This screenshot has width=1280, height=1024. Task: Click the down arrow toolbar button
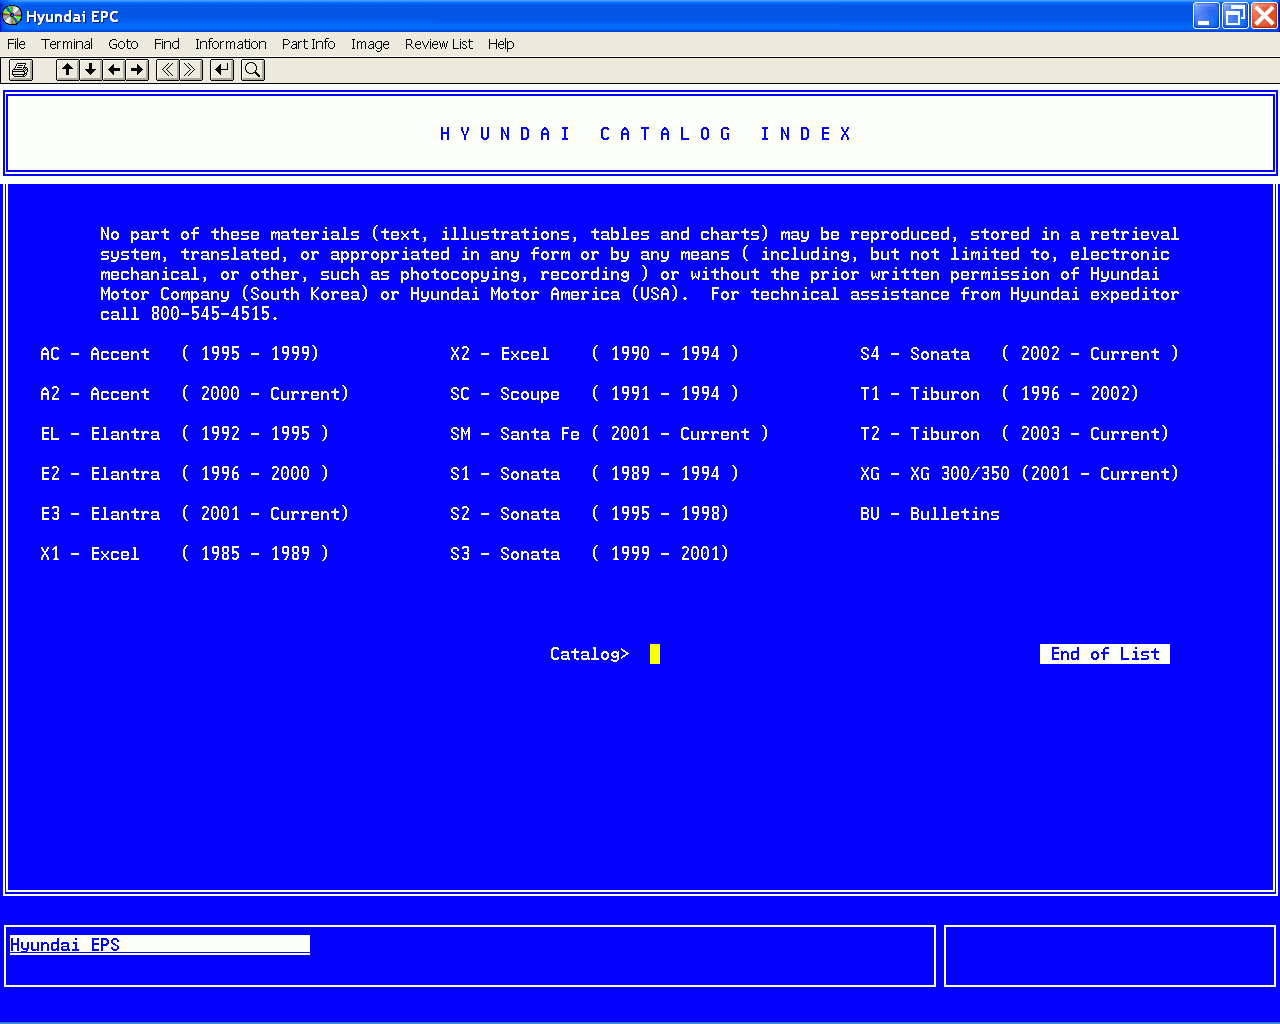(90, 69)
